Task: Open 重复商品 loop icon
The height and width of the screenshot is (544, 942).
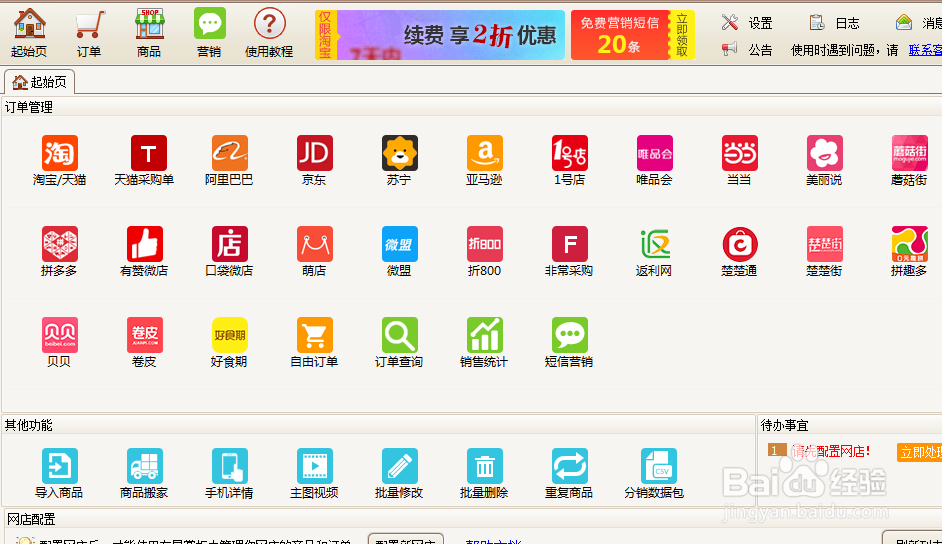Action: pos(570,474)
